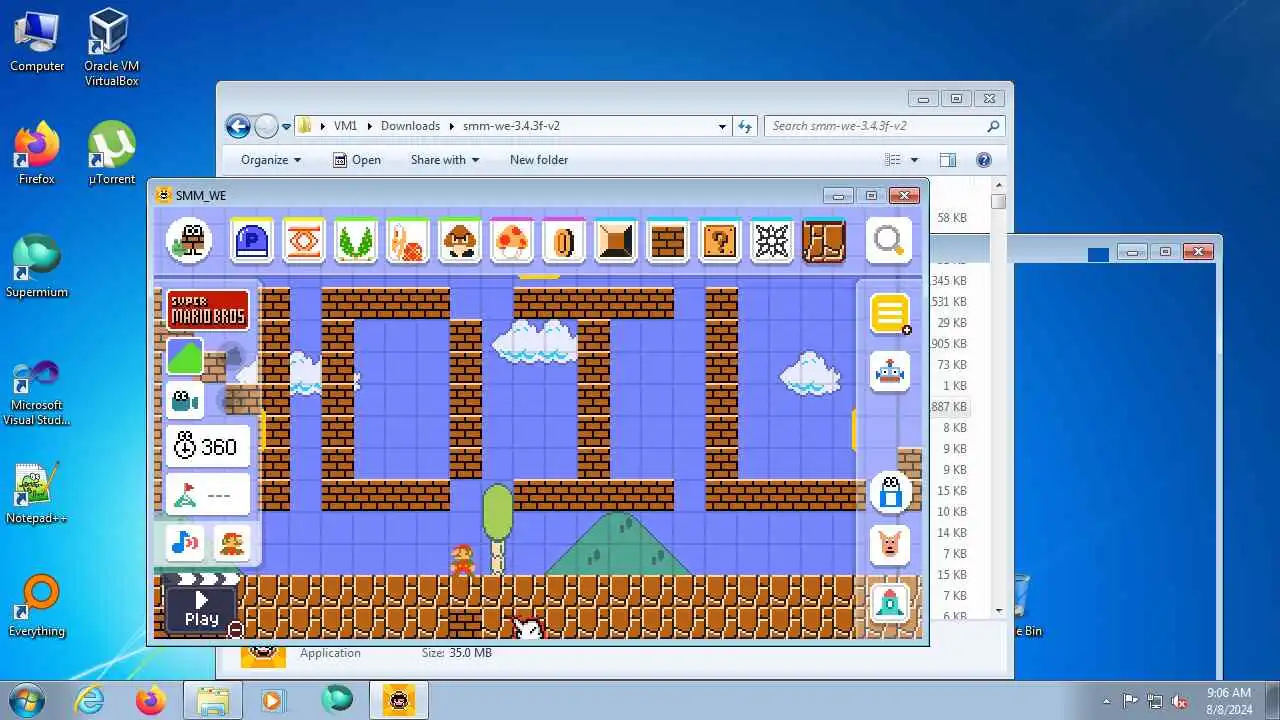The image size is (1280, 720).
Task: Set the 360 course timer
Action: [208, 447]
